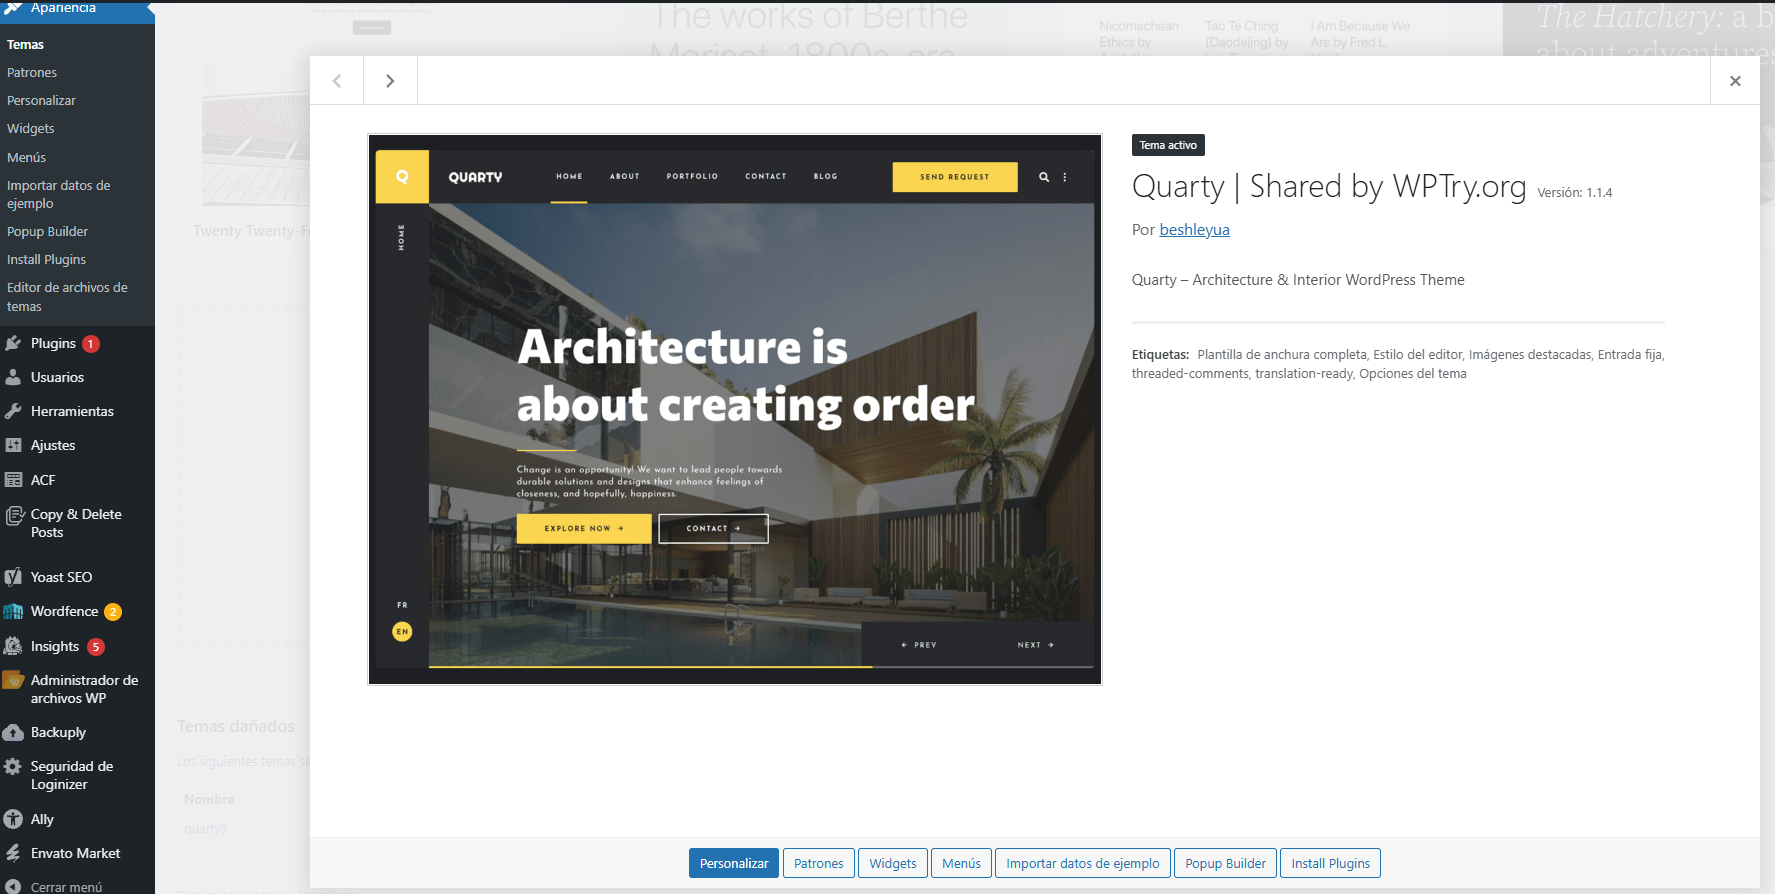The image size is (1775, 894).
Task: Close the theme details overlay
Action: click(x=1735, y=81)
